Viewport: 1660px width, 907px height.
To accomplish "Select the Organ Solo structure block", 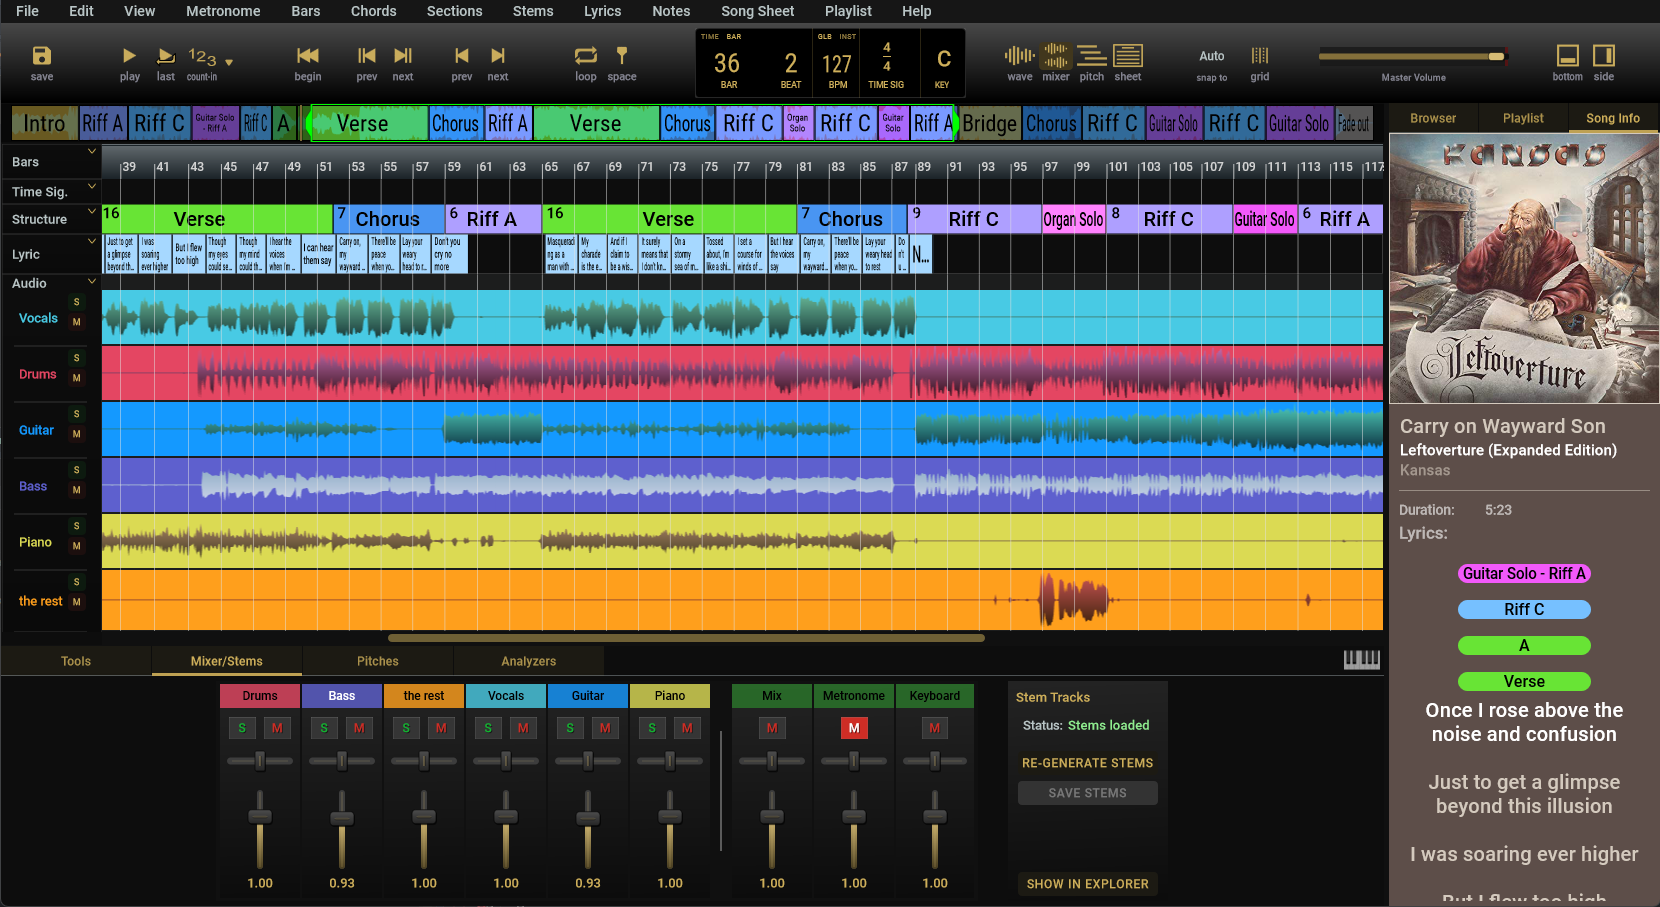I will pos(1073,219).
